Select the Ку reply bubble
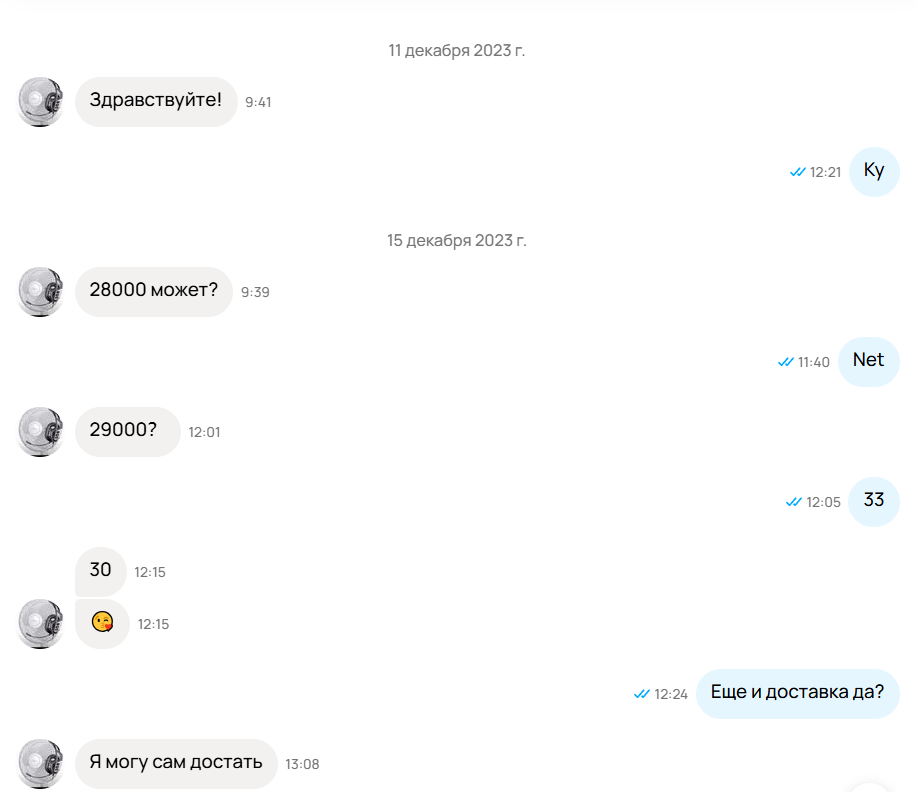 [874, 171]
